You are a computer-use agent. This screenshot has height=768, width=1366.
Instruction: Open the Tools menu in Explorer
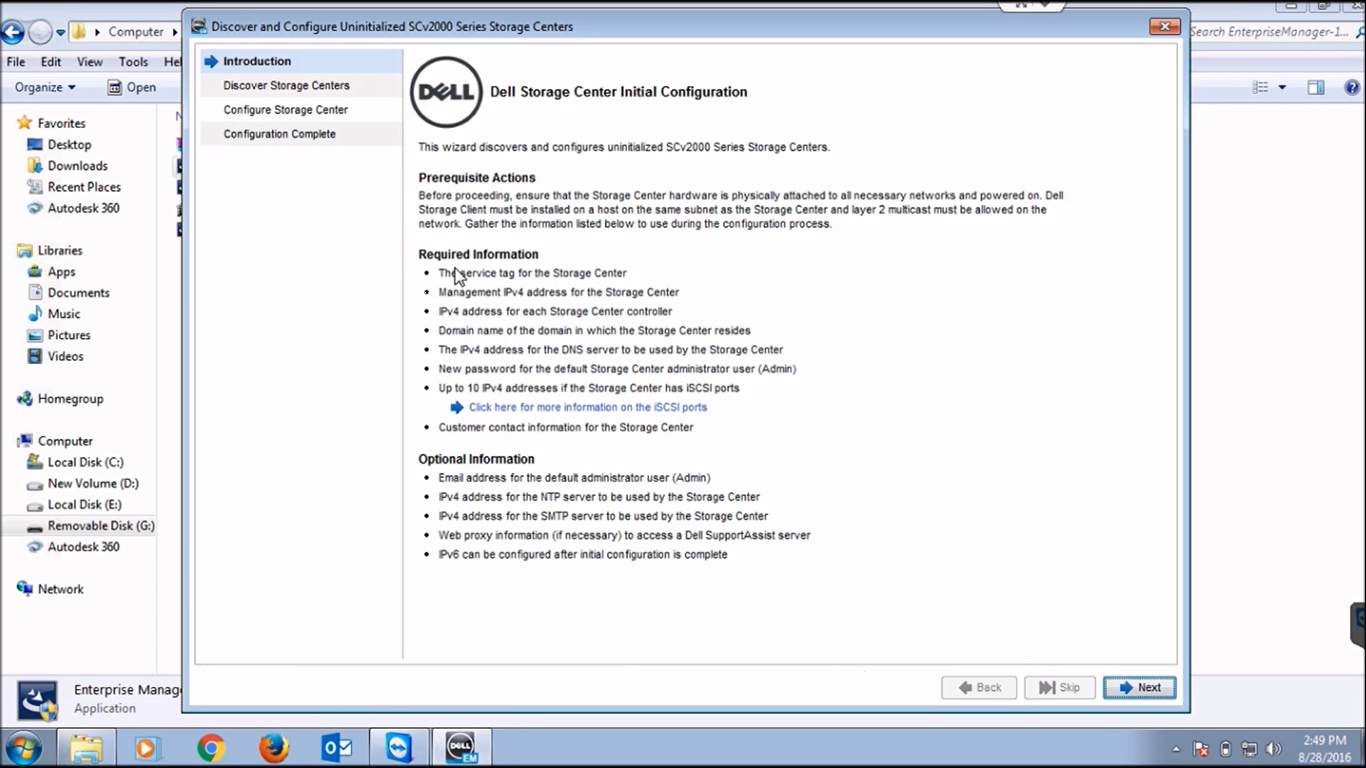point(133,61)
